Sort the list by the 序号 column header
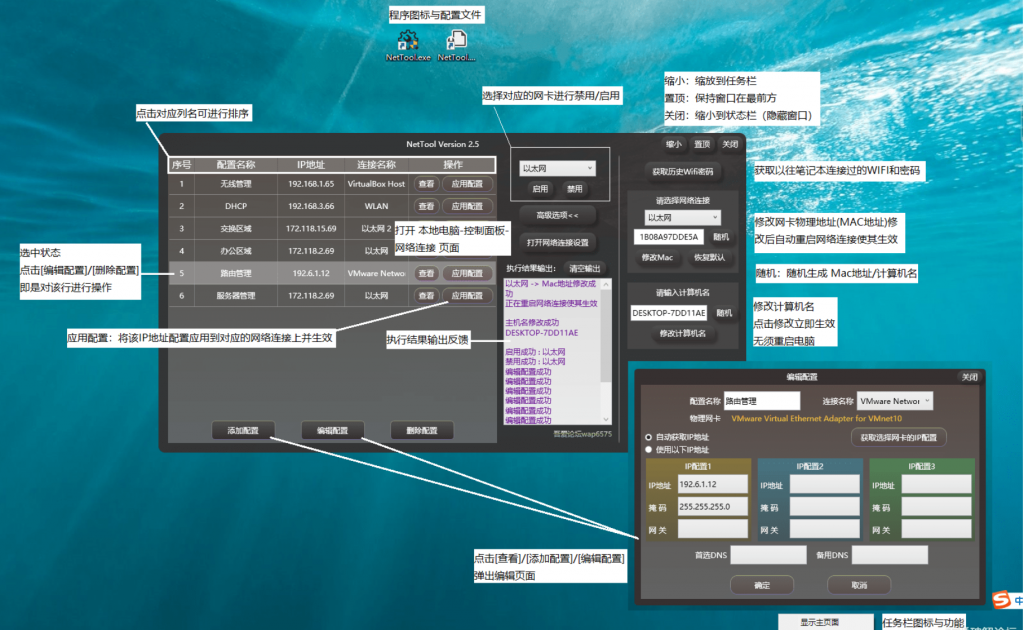The image size is (1024, 630). tap(182, 165)
